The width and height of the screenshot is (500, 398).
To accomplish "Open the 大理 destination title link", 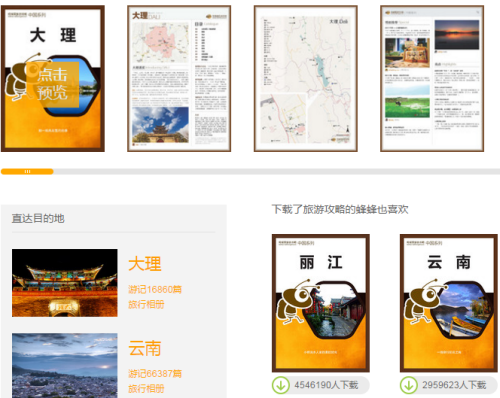I will [x=145, y=264].
